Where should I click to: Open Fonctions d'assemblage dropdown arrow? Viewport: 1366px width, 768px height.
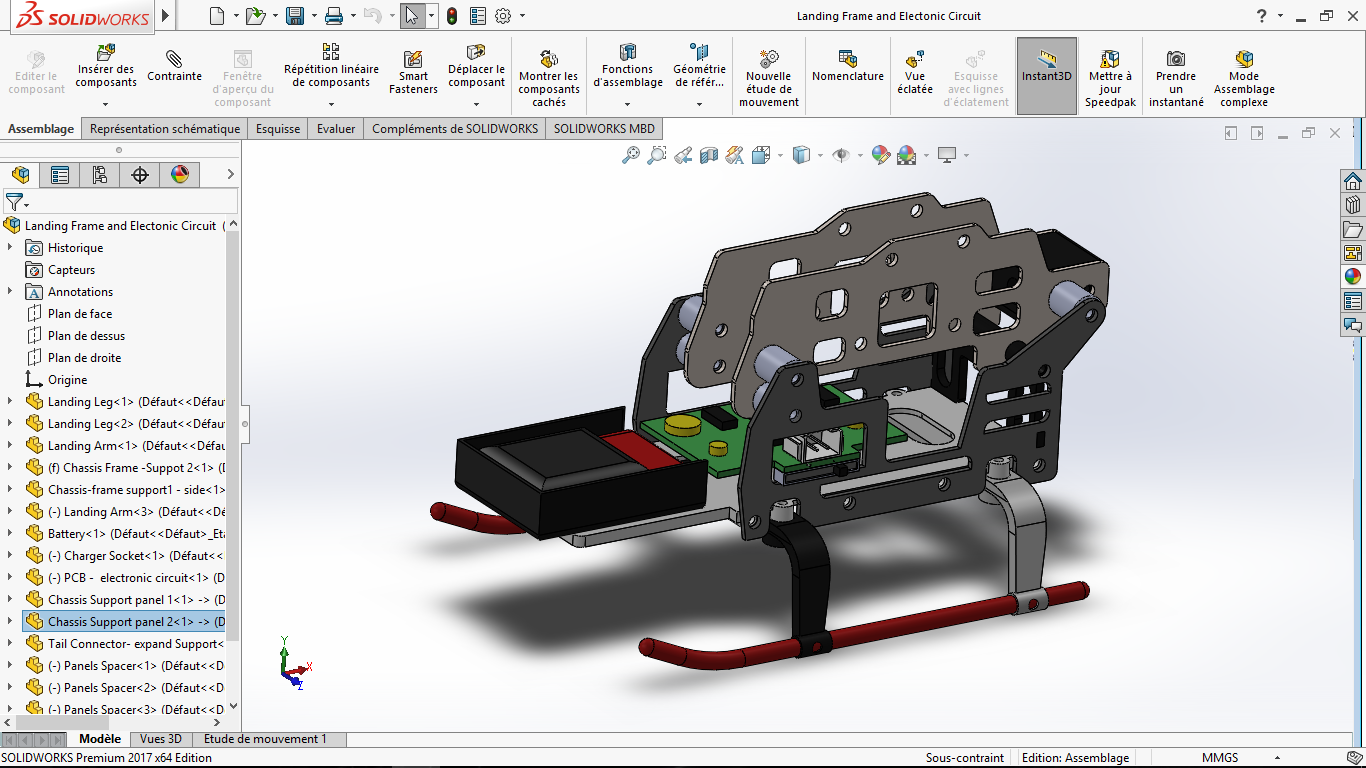[627, 102]
